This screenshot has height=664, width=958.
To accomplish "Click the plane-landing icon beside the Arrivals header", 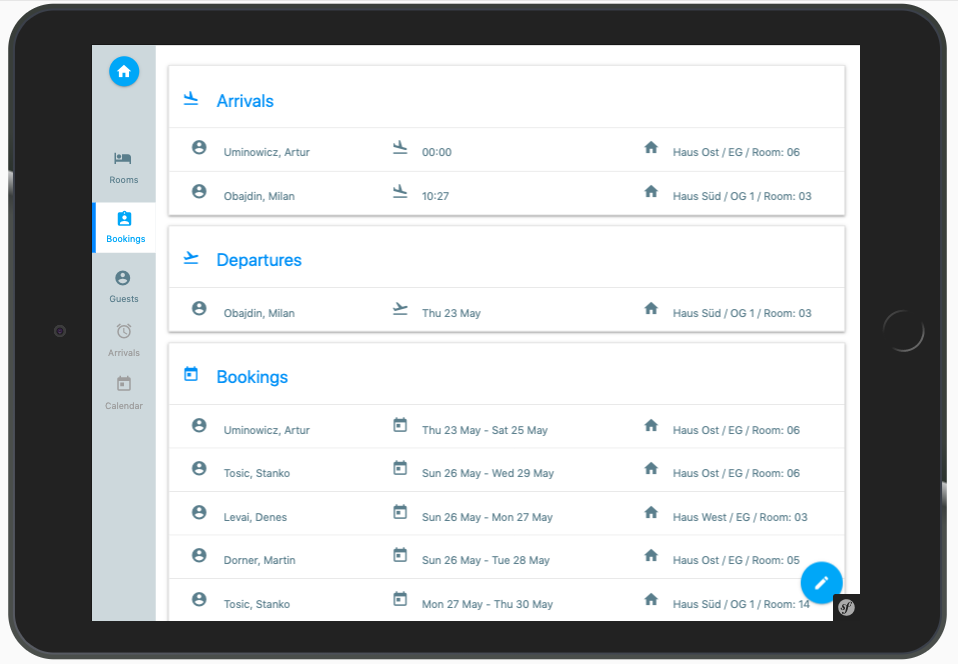I will (191, 98).
